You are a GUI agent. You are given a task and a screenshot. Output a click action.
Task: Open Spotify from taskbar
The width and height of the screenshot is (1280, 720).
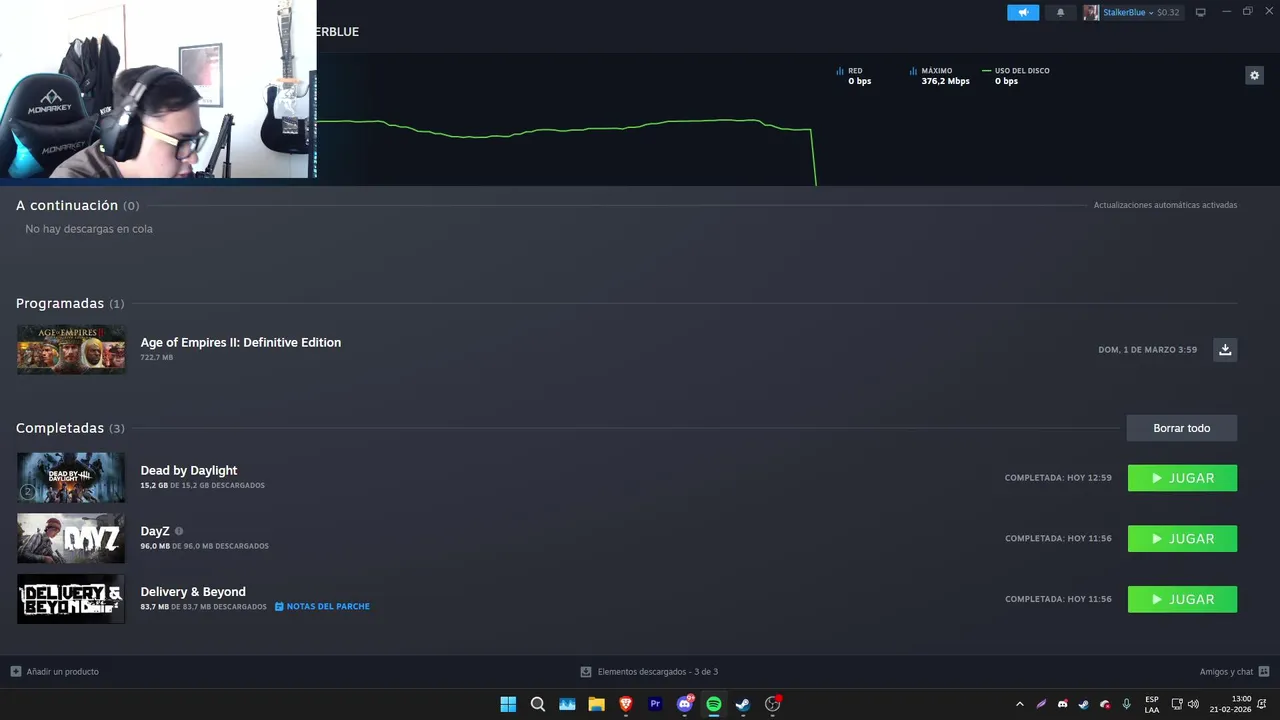(714, 704)
